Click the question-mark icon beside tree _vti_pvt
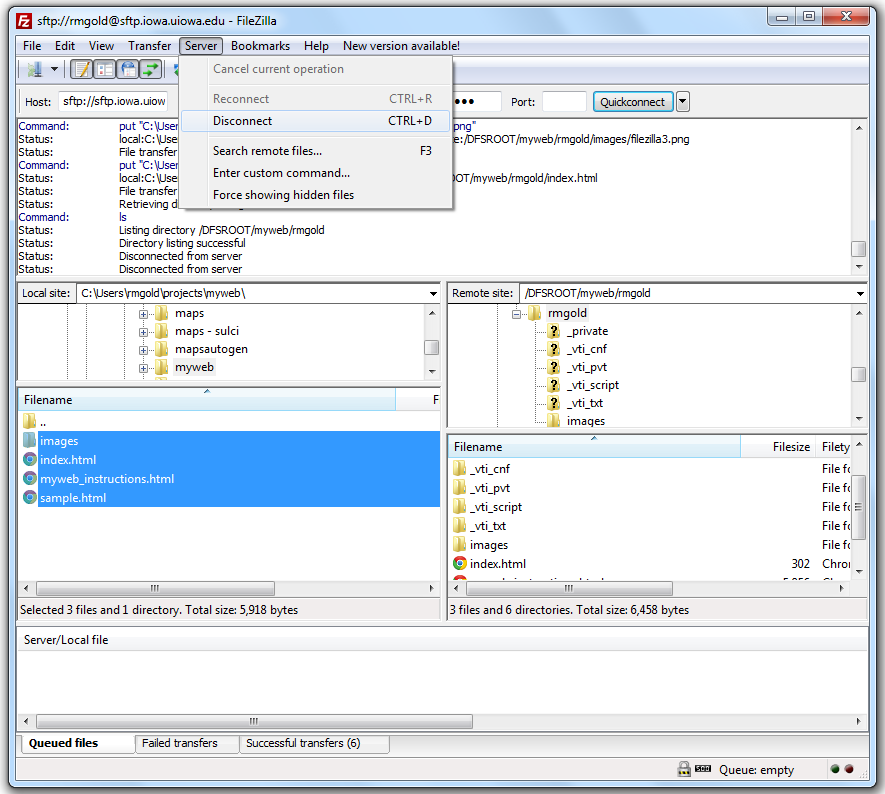 [554, 367]
